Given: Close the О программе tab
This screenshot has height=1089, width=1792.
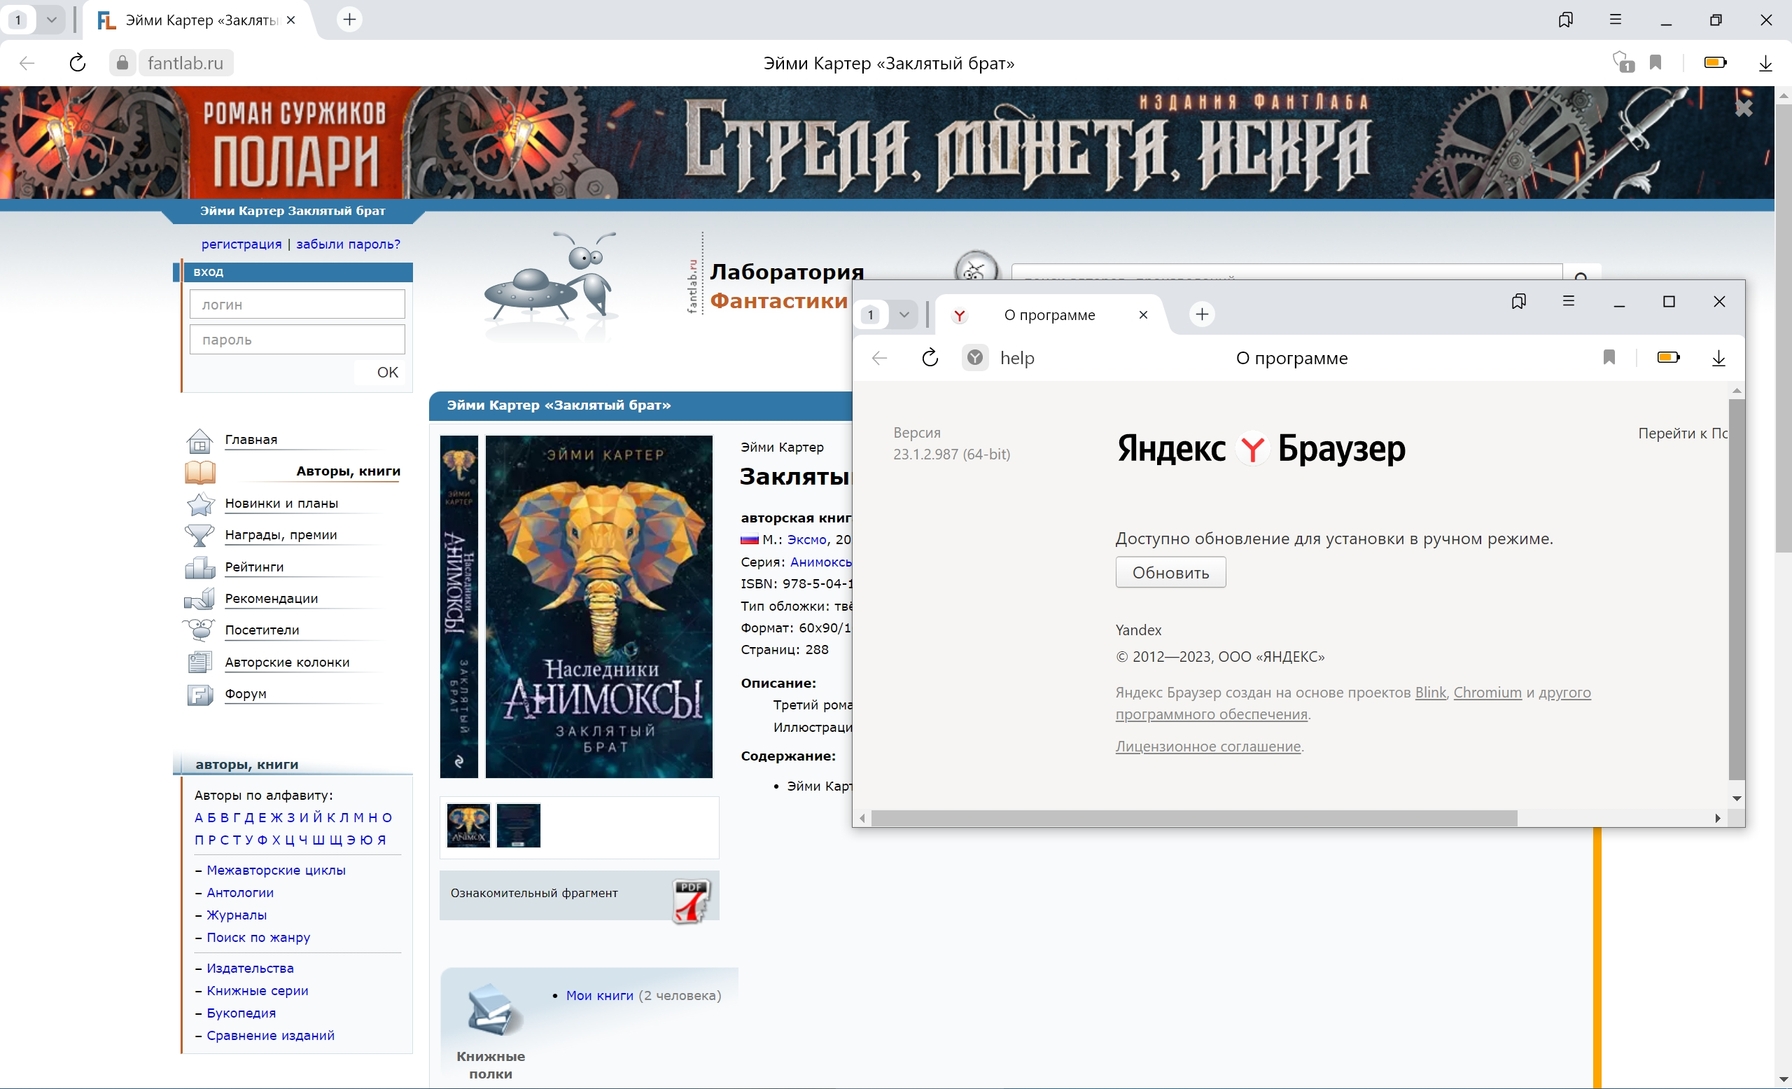Looking at the screenshot, I should [1143, 315].
